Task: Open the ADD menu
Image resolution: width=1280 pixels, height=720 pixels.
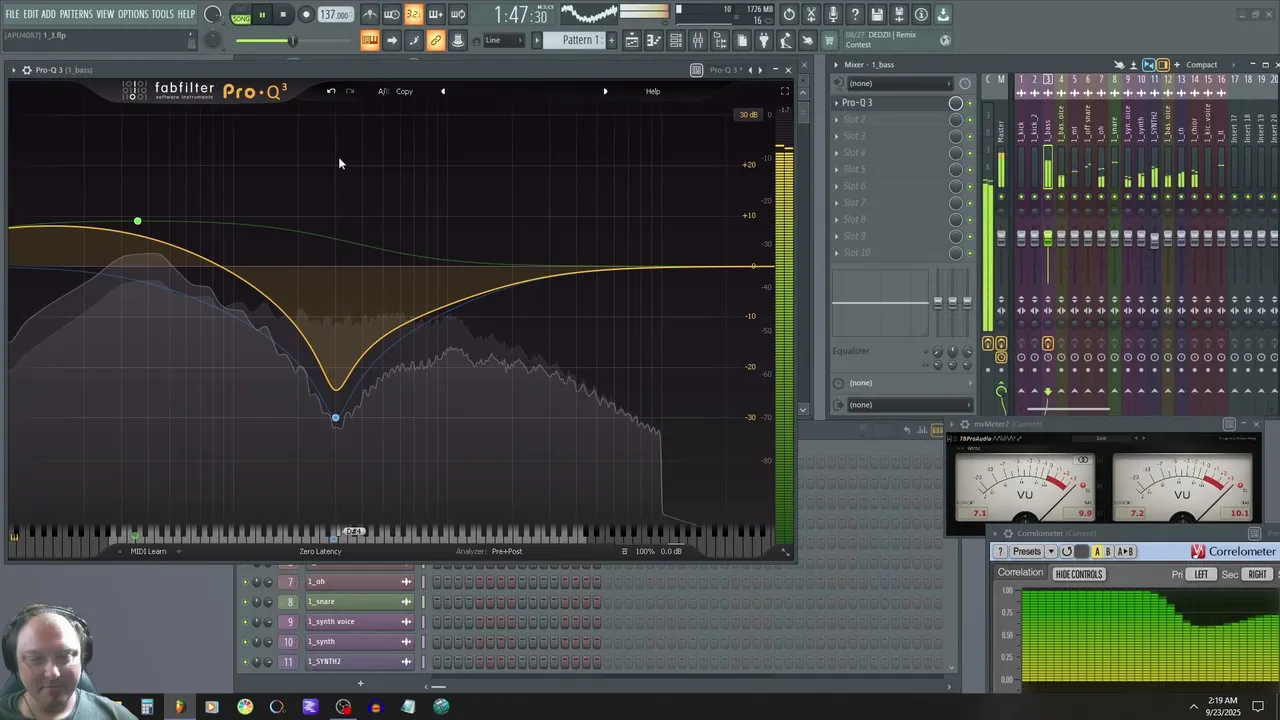Action: point(48,14)
